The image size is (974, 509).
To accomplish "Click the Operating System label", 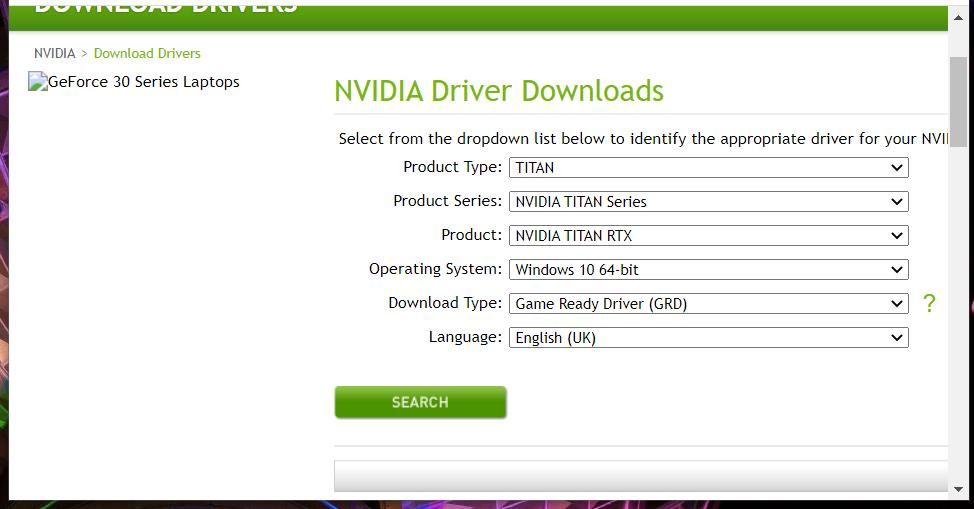I will point(435,269).
